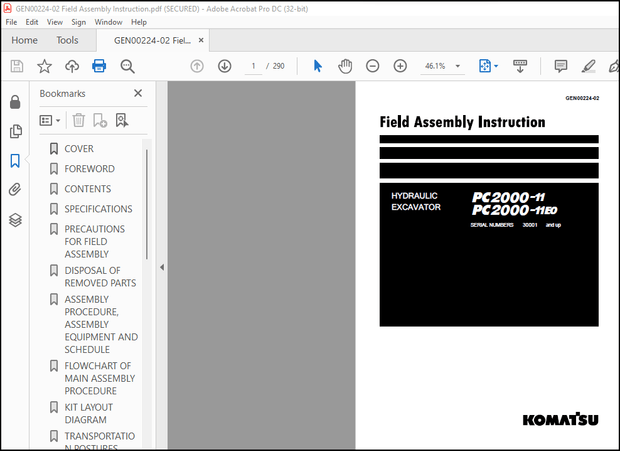Viewport: 620px width, 451px height.
Task: Add a comment with sticky note tool
Action: point(561,66)
